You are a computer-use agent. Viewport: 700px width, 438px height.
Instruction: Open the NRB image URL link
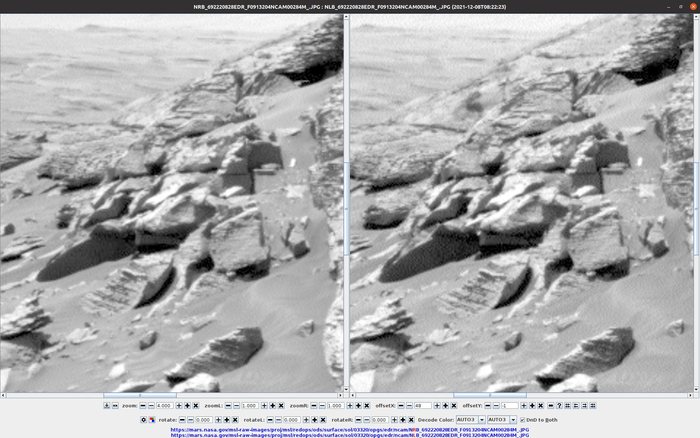click(350, 430)
